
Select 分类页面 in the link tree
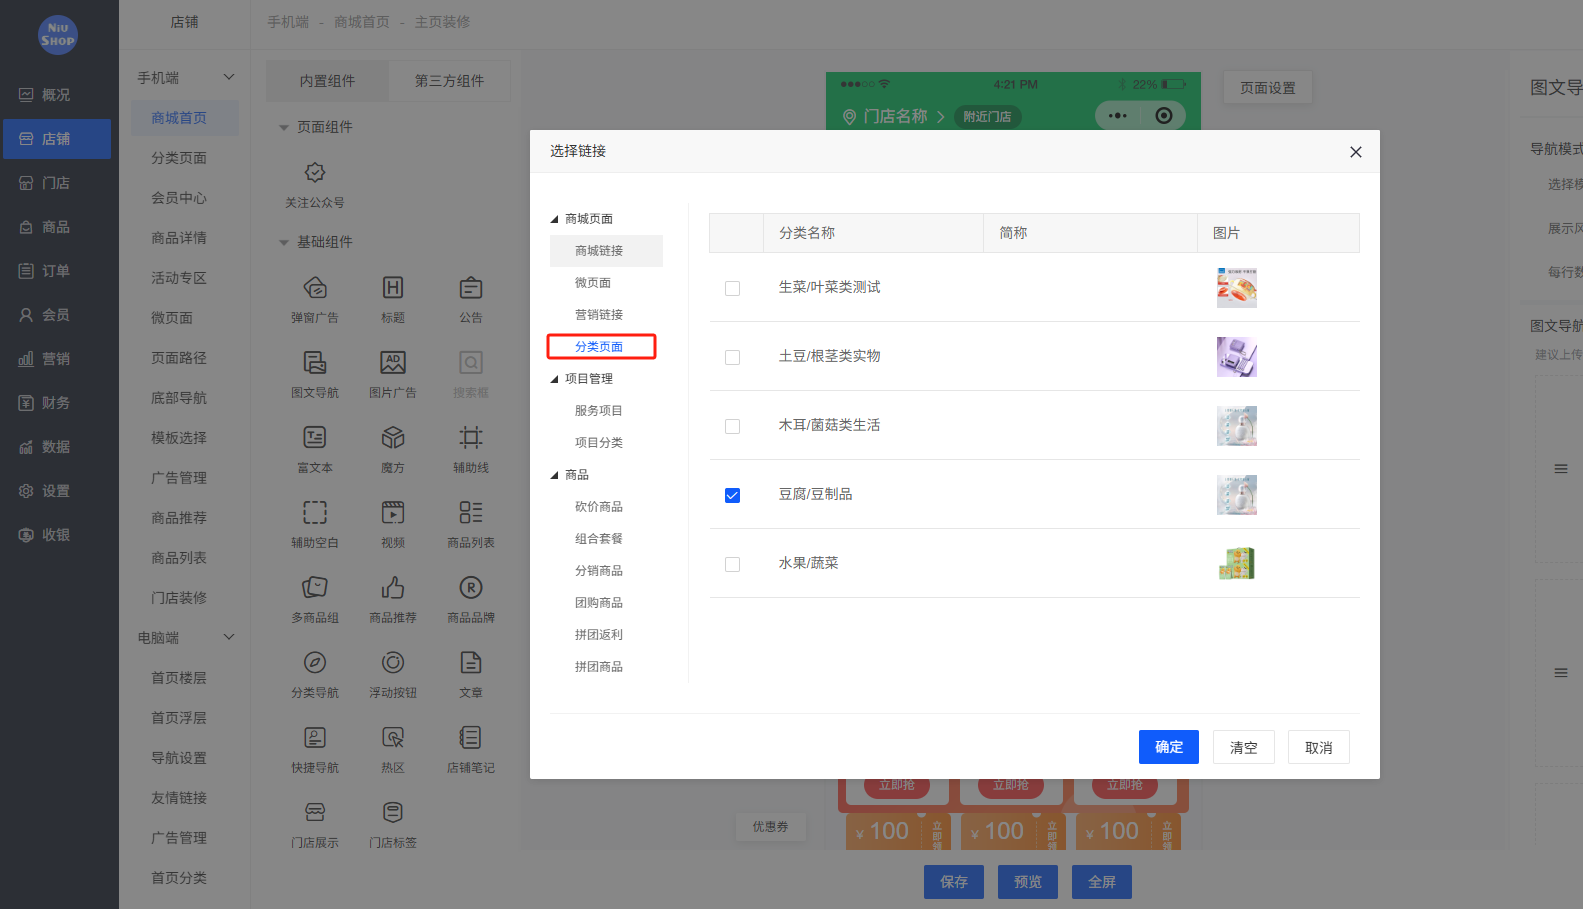[601, 347]
